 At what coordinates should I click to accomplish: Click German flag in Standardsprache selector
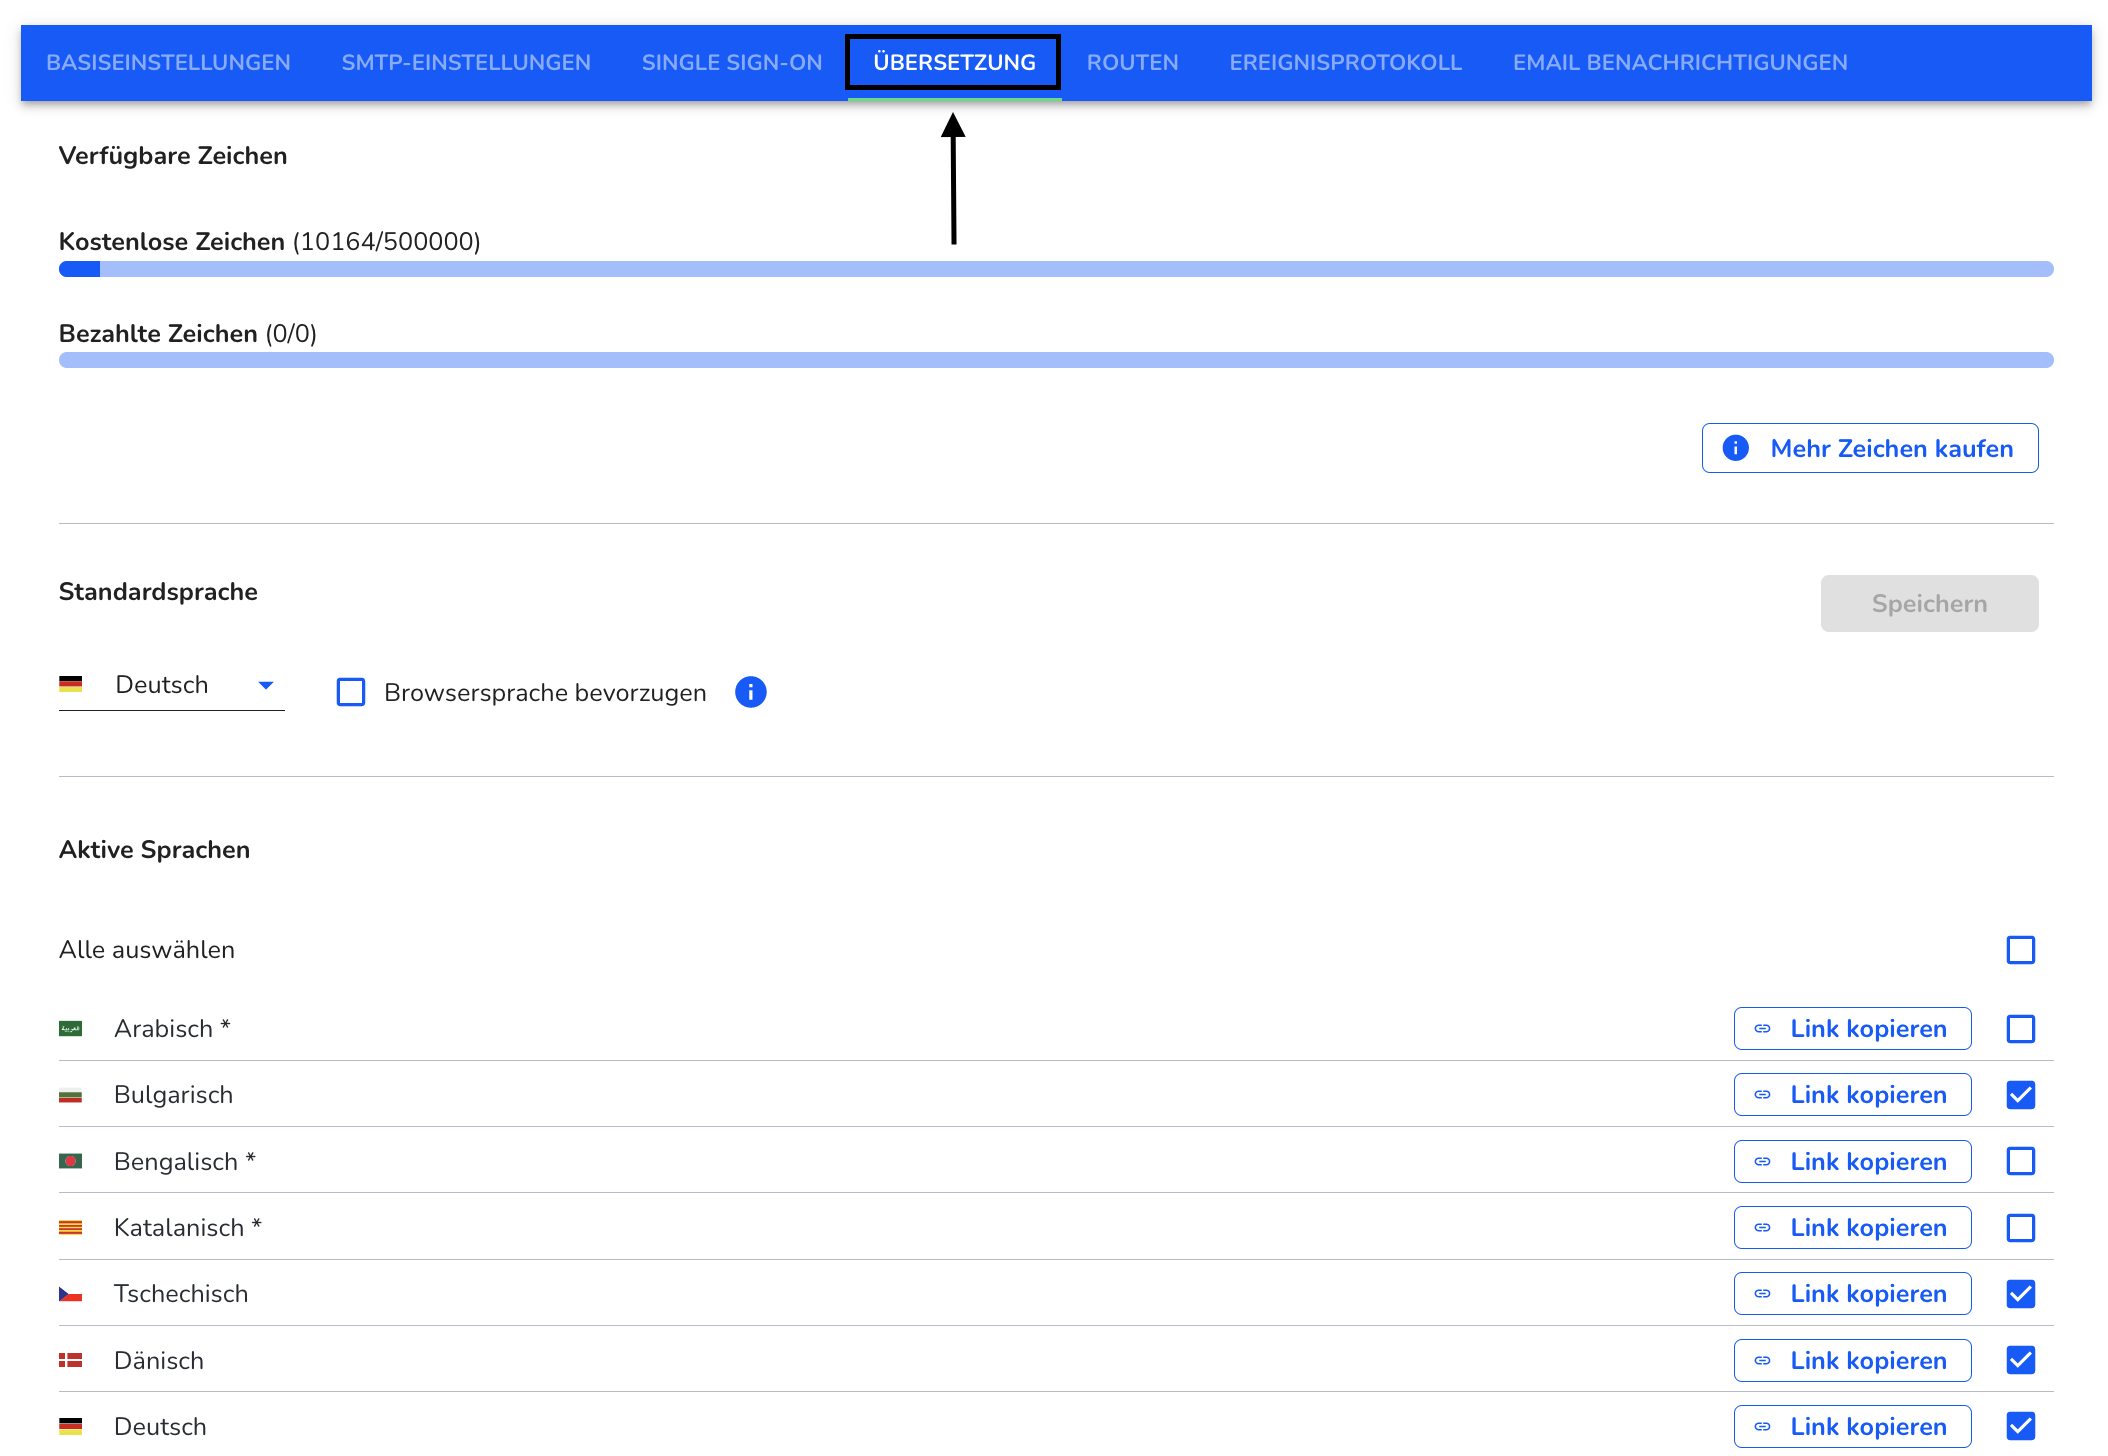point(70,685)
